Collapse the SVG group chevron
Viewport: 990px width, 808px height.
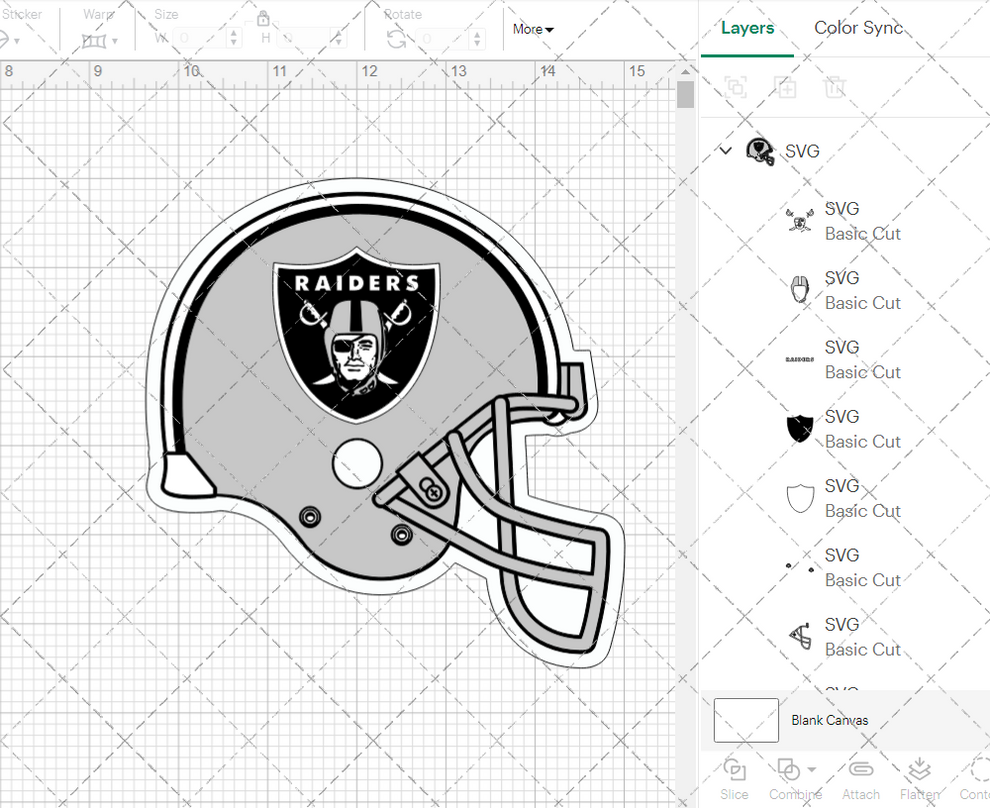725,151
